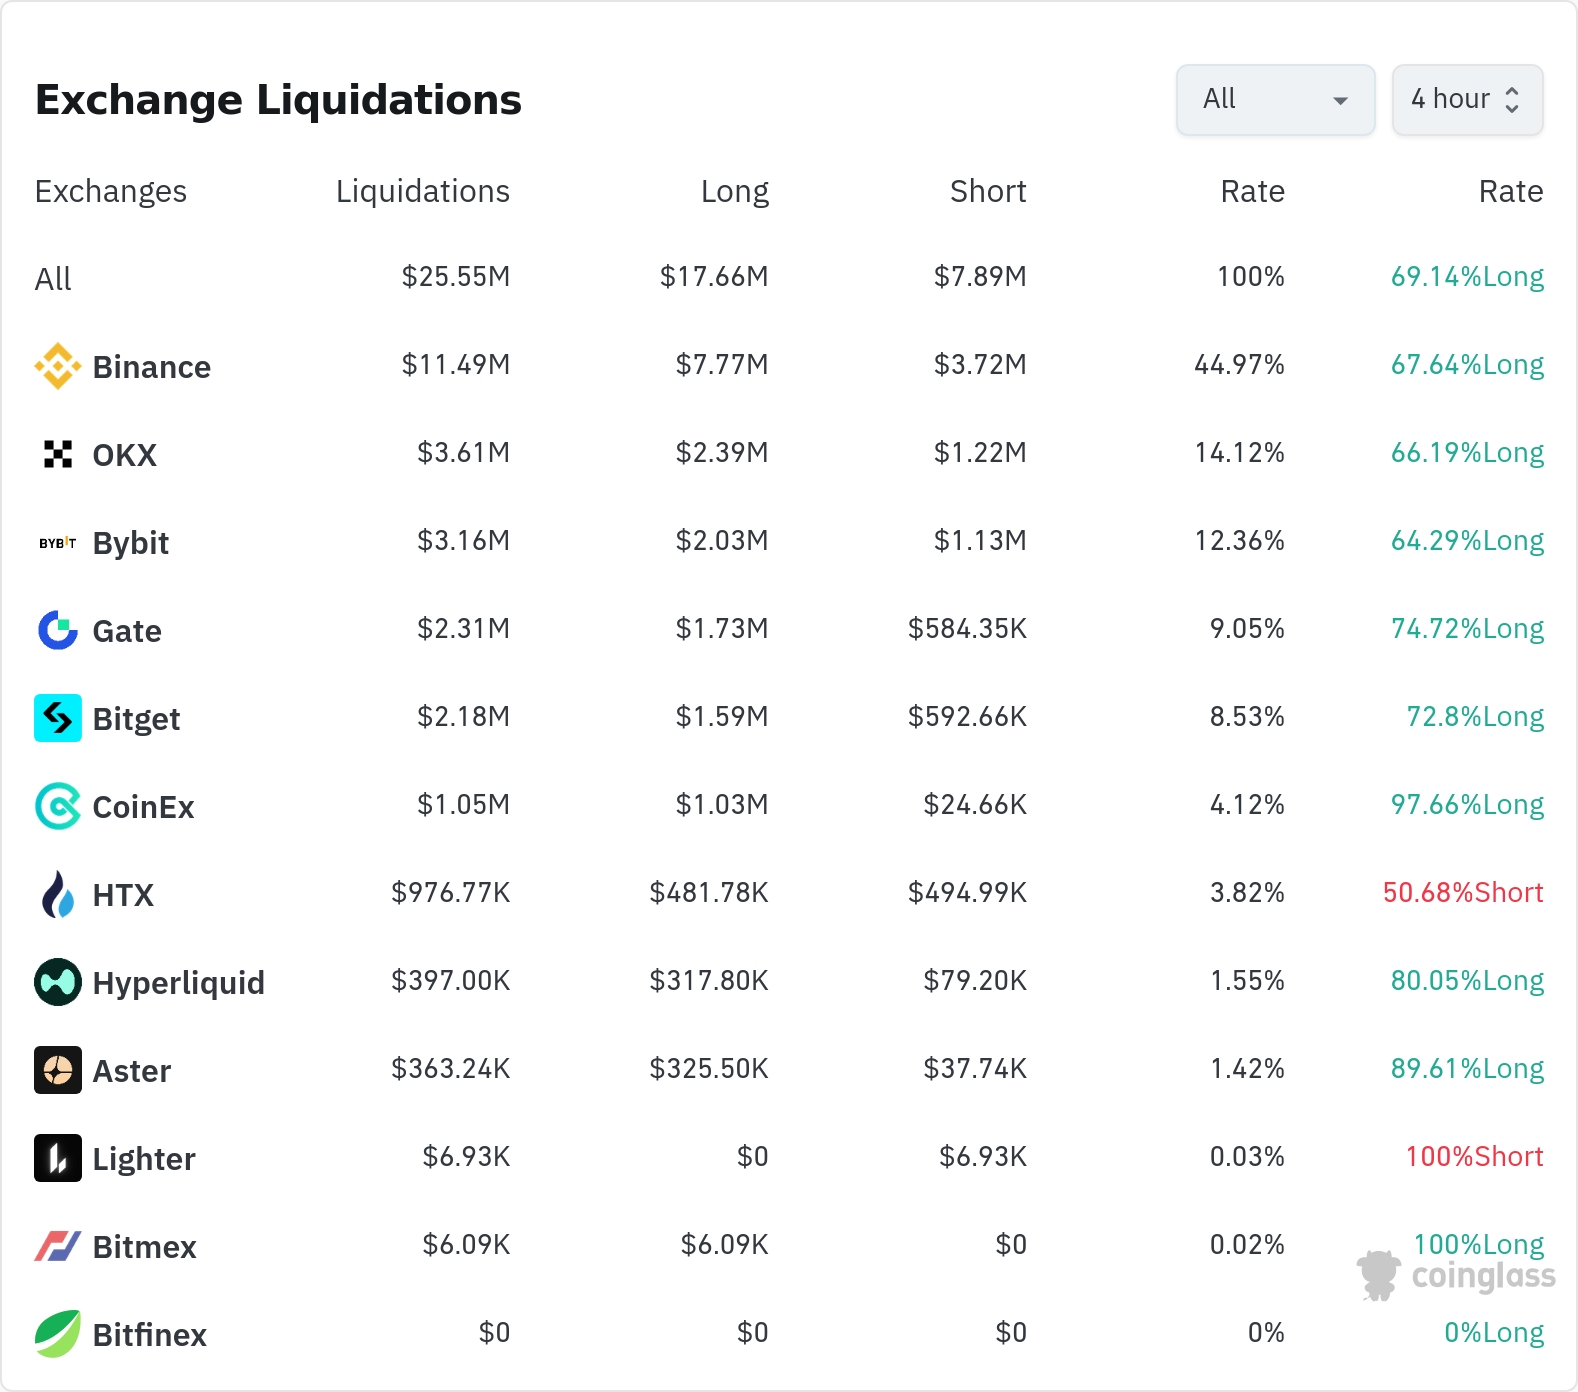The height and width of the screenshot is (1392, 1578).
Task: Click the Long column header
Action: pos(734,192)
